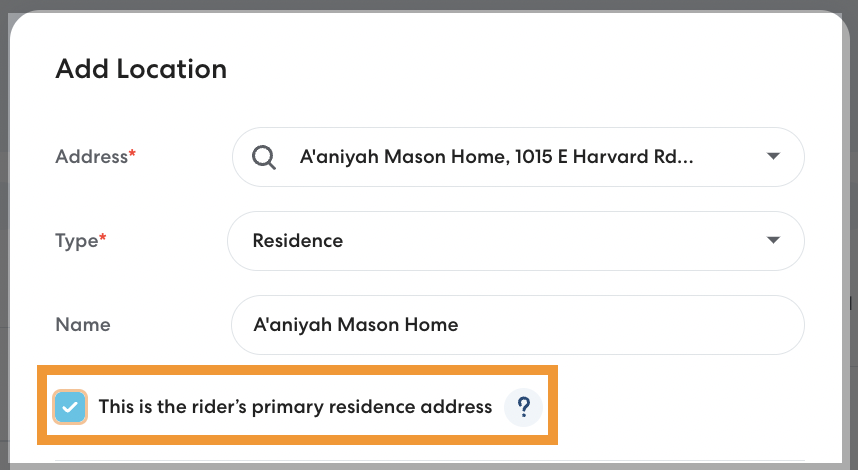Click the dimmed backdrop above the dialog

tap(429, 5)
